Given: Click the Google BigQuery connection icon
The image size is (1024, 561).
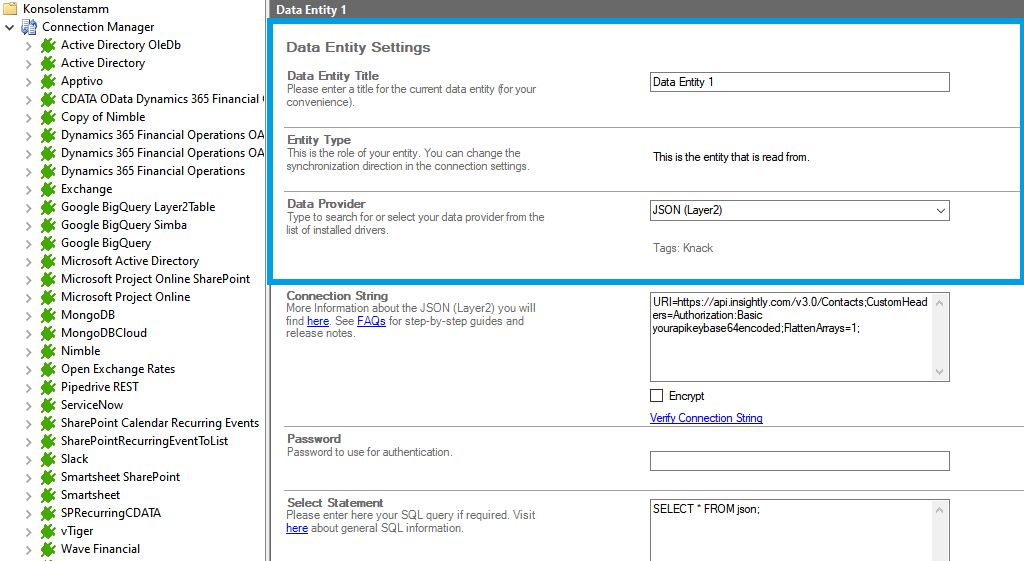Looking at the screenshot, I should tap(48, 243).
